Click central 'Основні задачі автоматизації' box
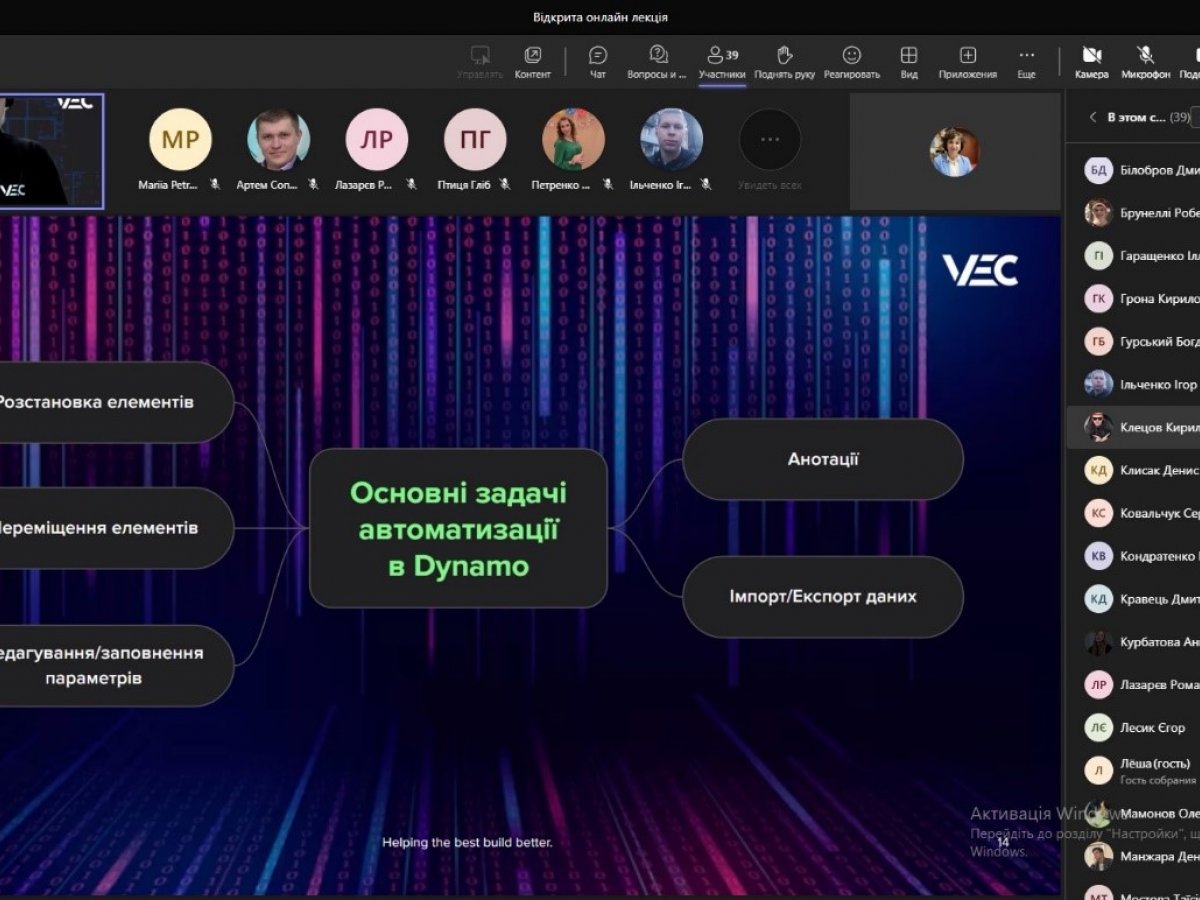 coord(459,528)
